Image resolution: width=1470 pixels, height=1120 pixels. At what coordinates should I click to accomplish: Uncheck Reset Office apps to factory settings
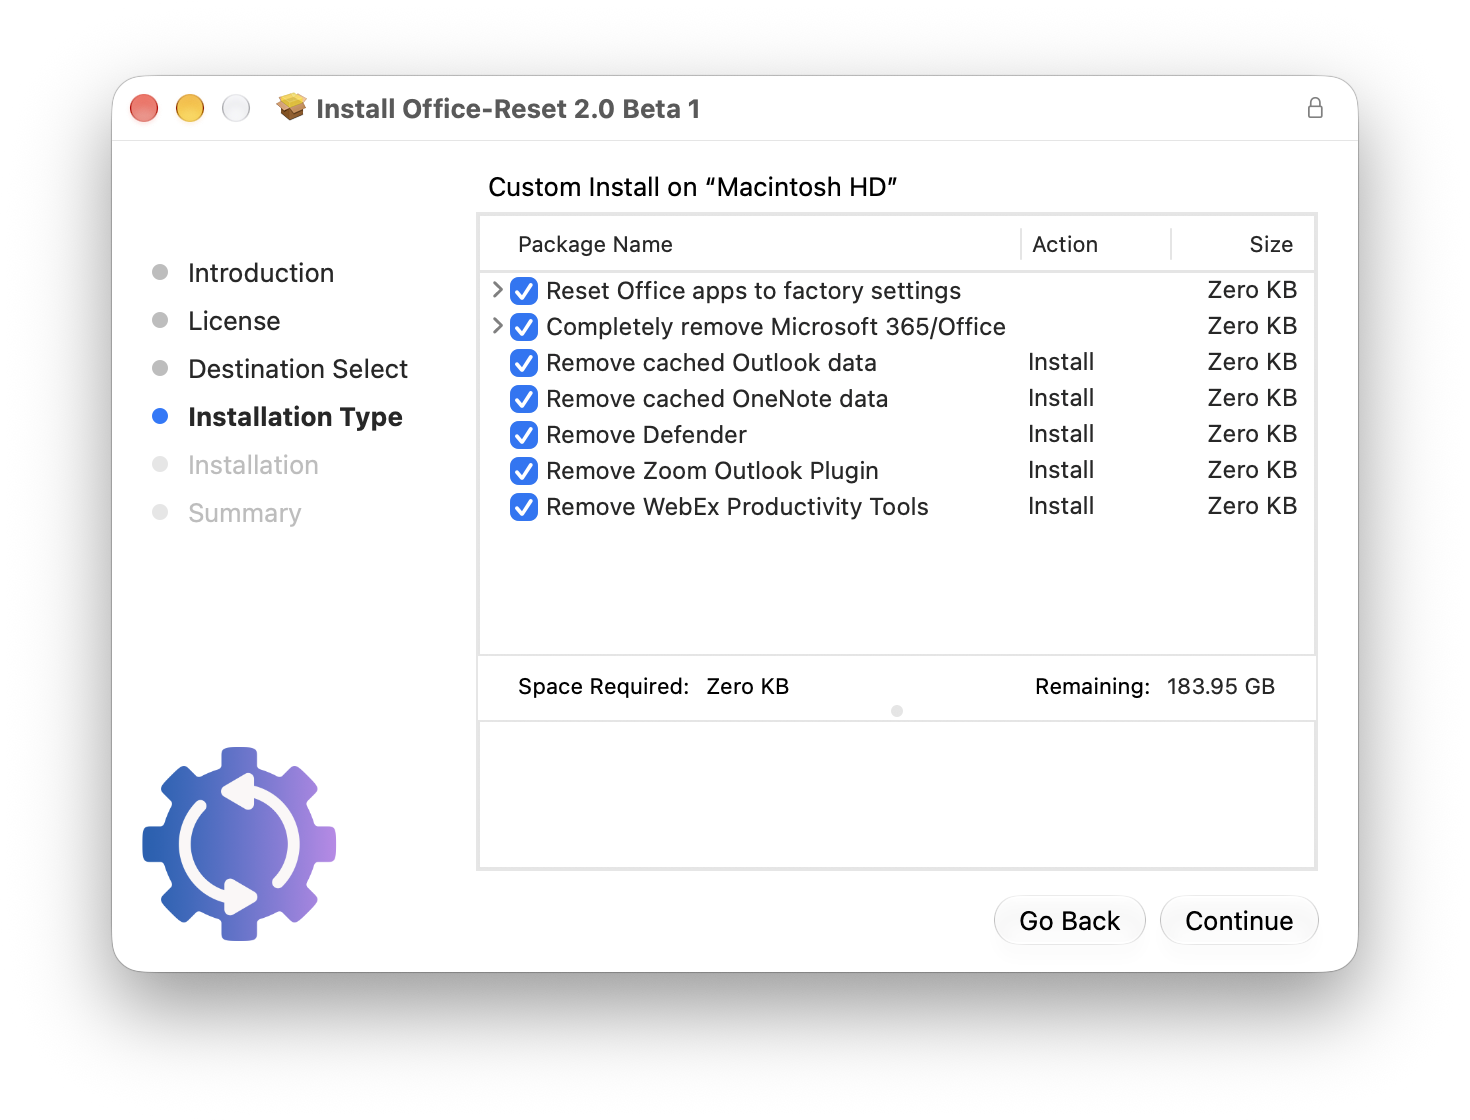524,291
